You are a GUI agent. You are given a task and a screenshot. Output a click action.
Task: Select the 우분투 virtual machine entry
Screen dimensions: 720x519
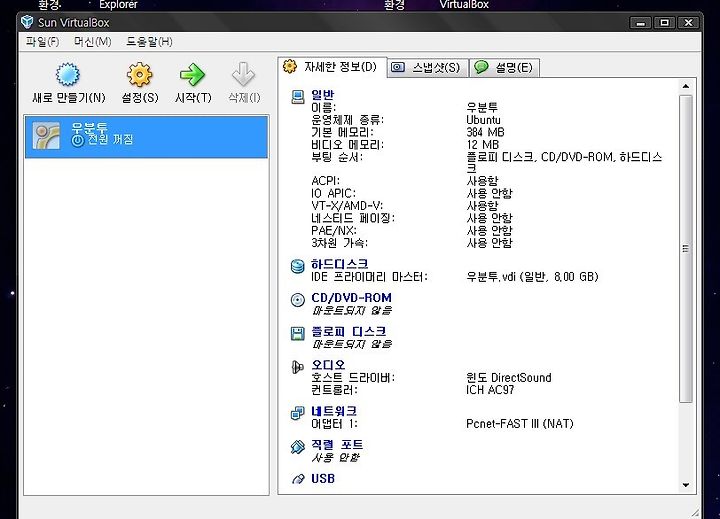click(146, 136)
